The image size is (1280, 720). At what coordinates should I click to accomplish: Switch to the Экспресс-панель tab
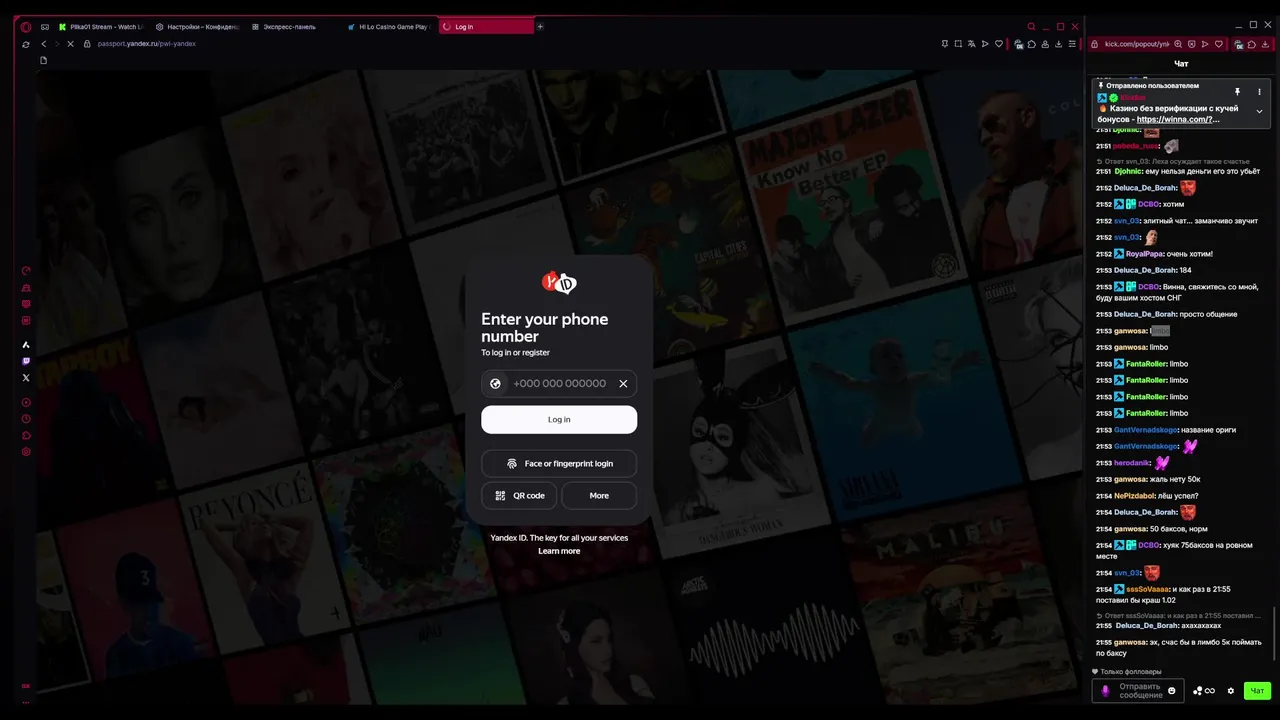pos(291,27)
